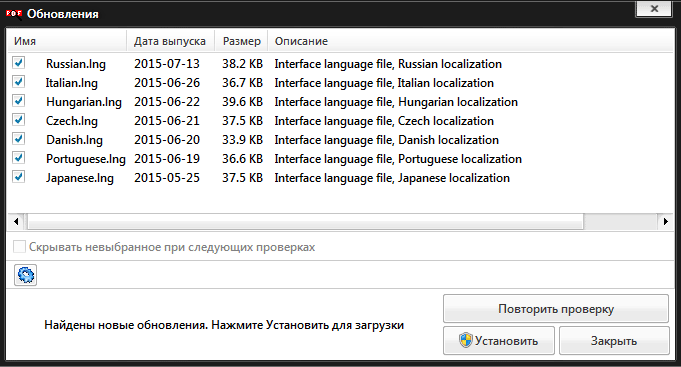The image size is (681, 367).
Task: Click Закрыть to dismiss the dialog
Action: (614, 341)
